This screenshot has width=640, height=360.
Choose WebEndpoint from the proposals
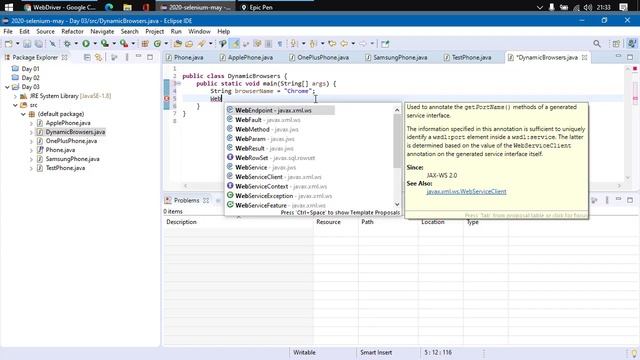pyautogui.click(x=280, y=110)
